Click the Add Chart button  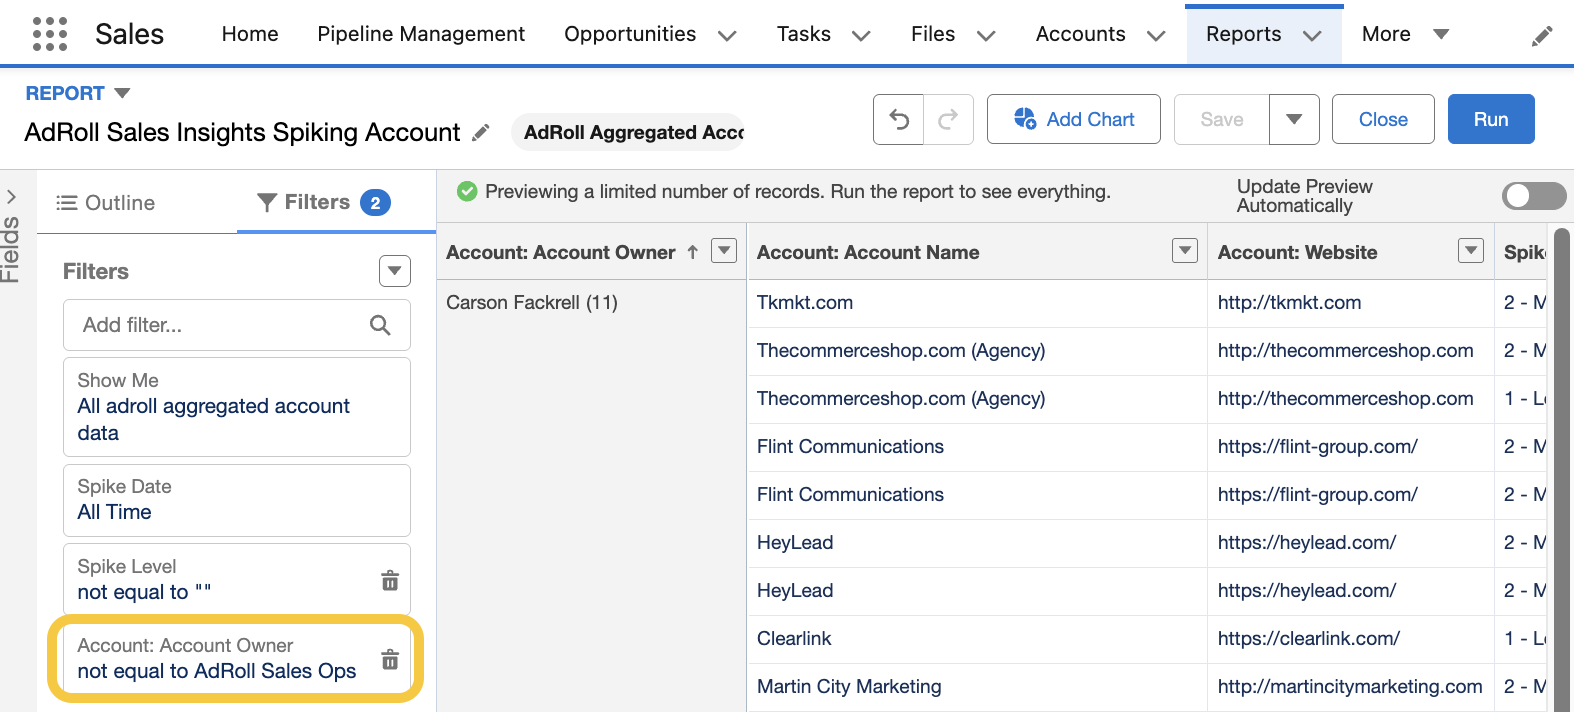[1073, 120]
